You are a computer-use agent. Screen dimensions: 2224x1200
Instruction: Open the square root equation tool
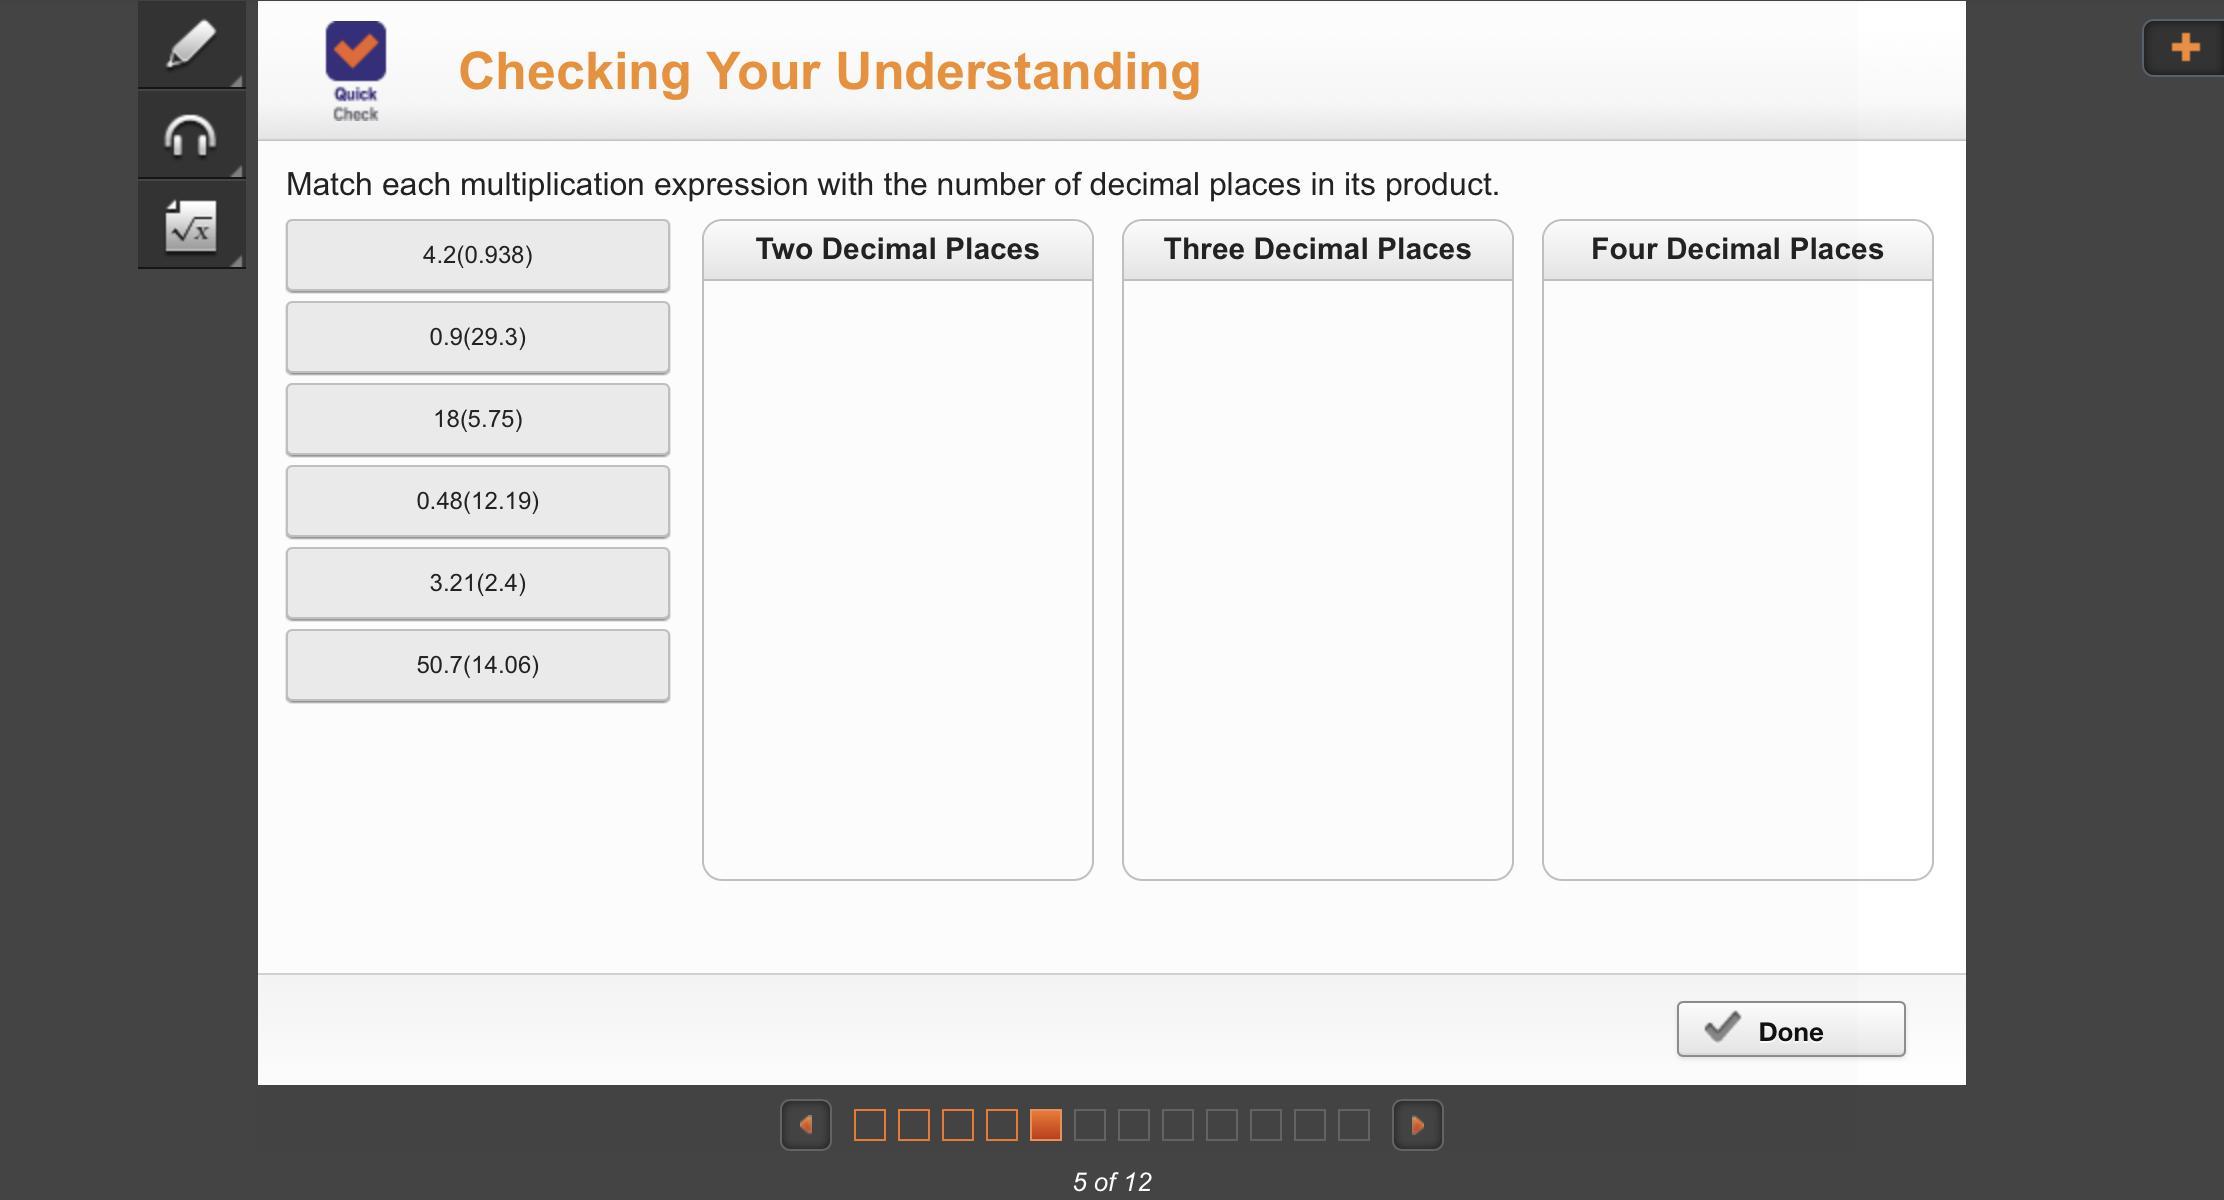(x=191, y=226)
